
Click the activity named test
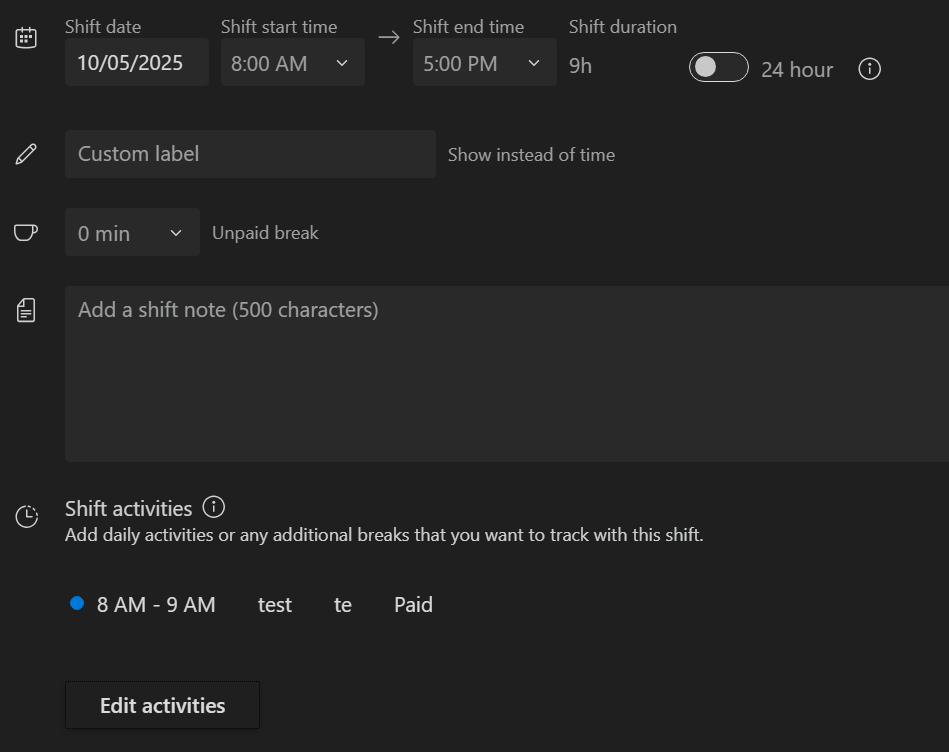(274, 604)
